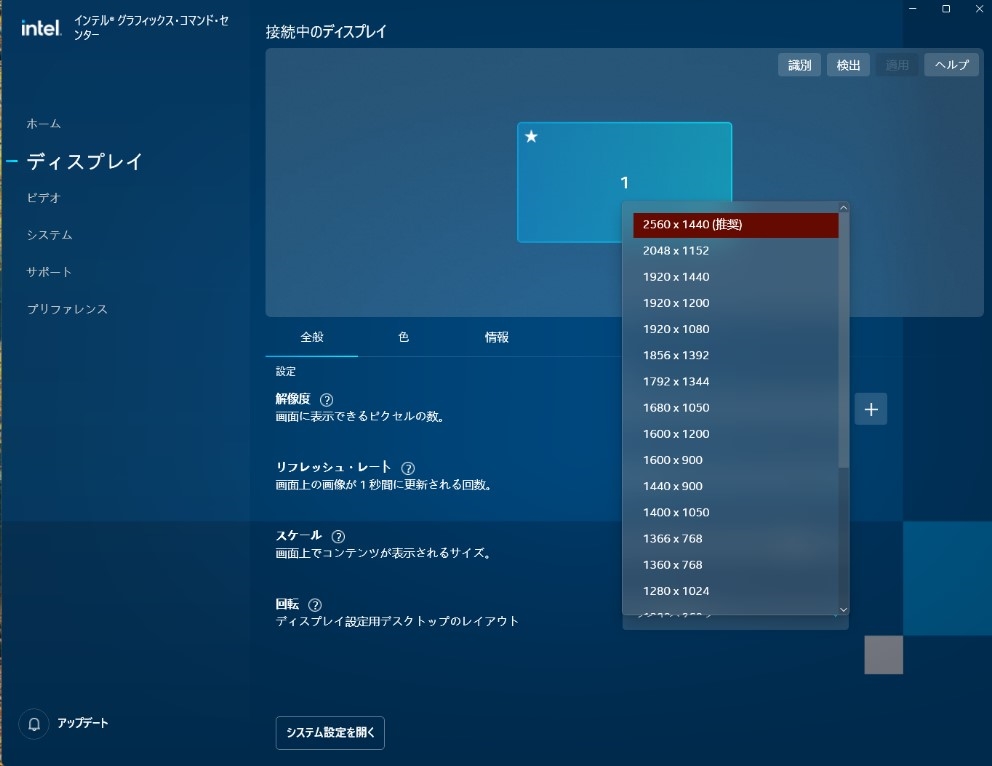Image resolution: width=992 pixels, height=766 pixels.
Task: Open the アップデート notification bell
Action: tap(34, 724)
